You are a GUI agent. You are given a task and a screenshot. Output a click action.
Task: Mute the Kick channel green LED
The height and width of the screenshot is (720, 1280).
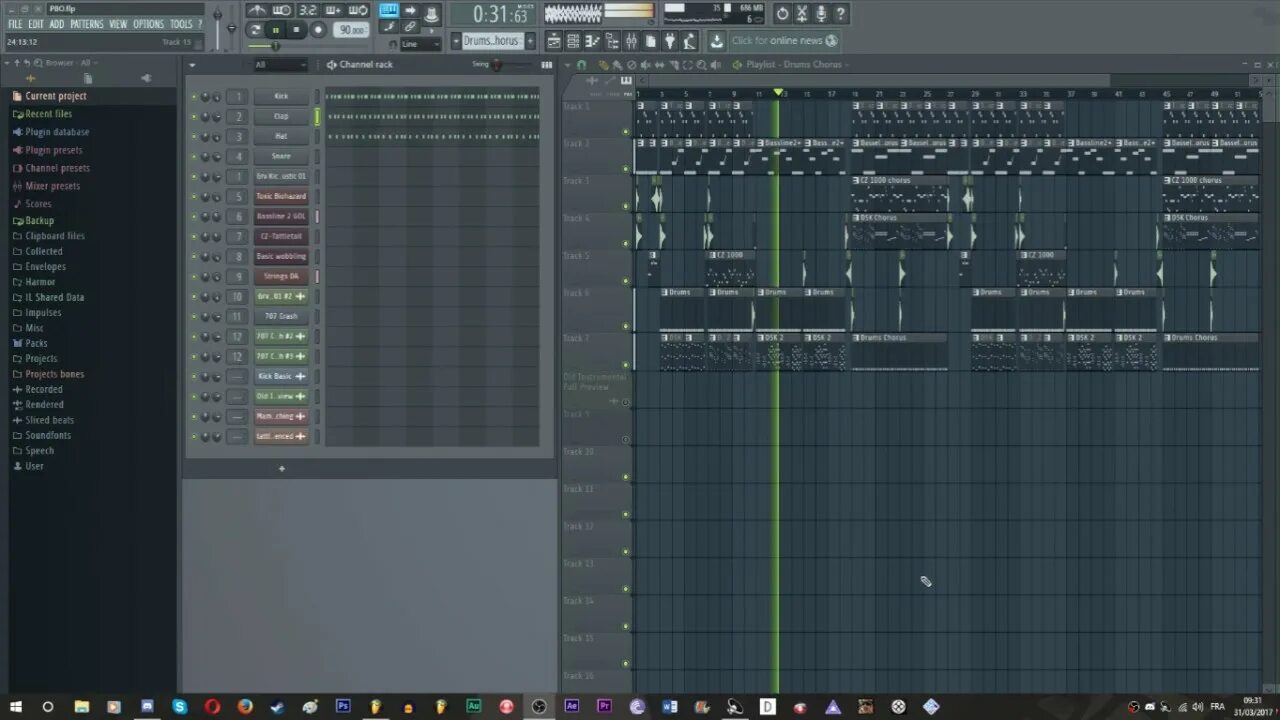tap(194, 97)
